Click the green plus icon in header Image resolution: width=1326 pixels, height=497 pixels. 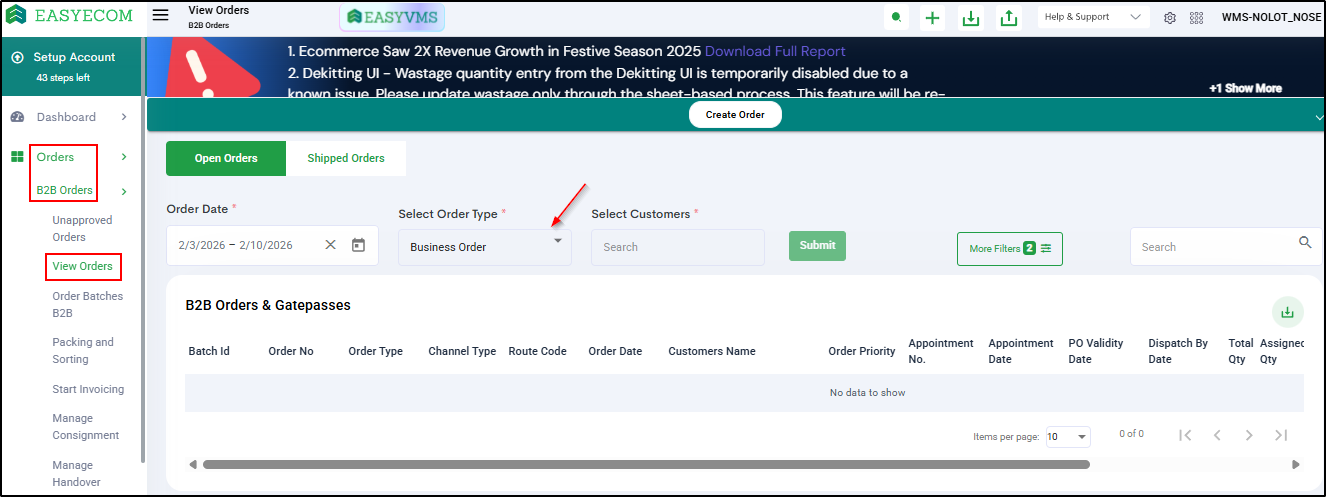(x=932, y=18)
